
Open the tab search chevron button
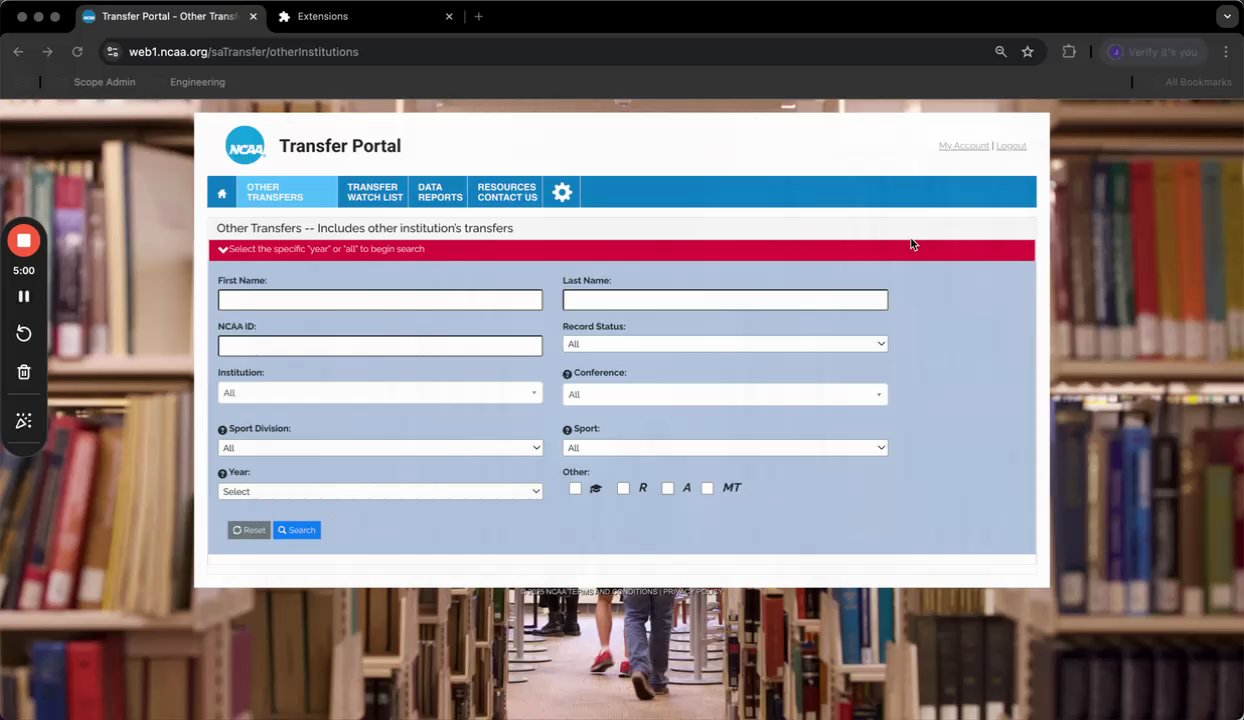point(1227,17)
